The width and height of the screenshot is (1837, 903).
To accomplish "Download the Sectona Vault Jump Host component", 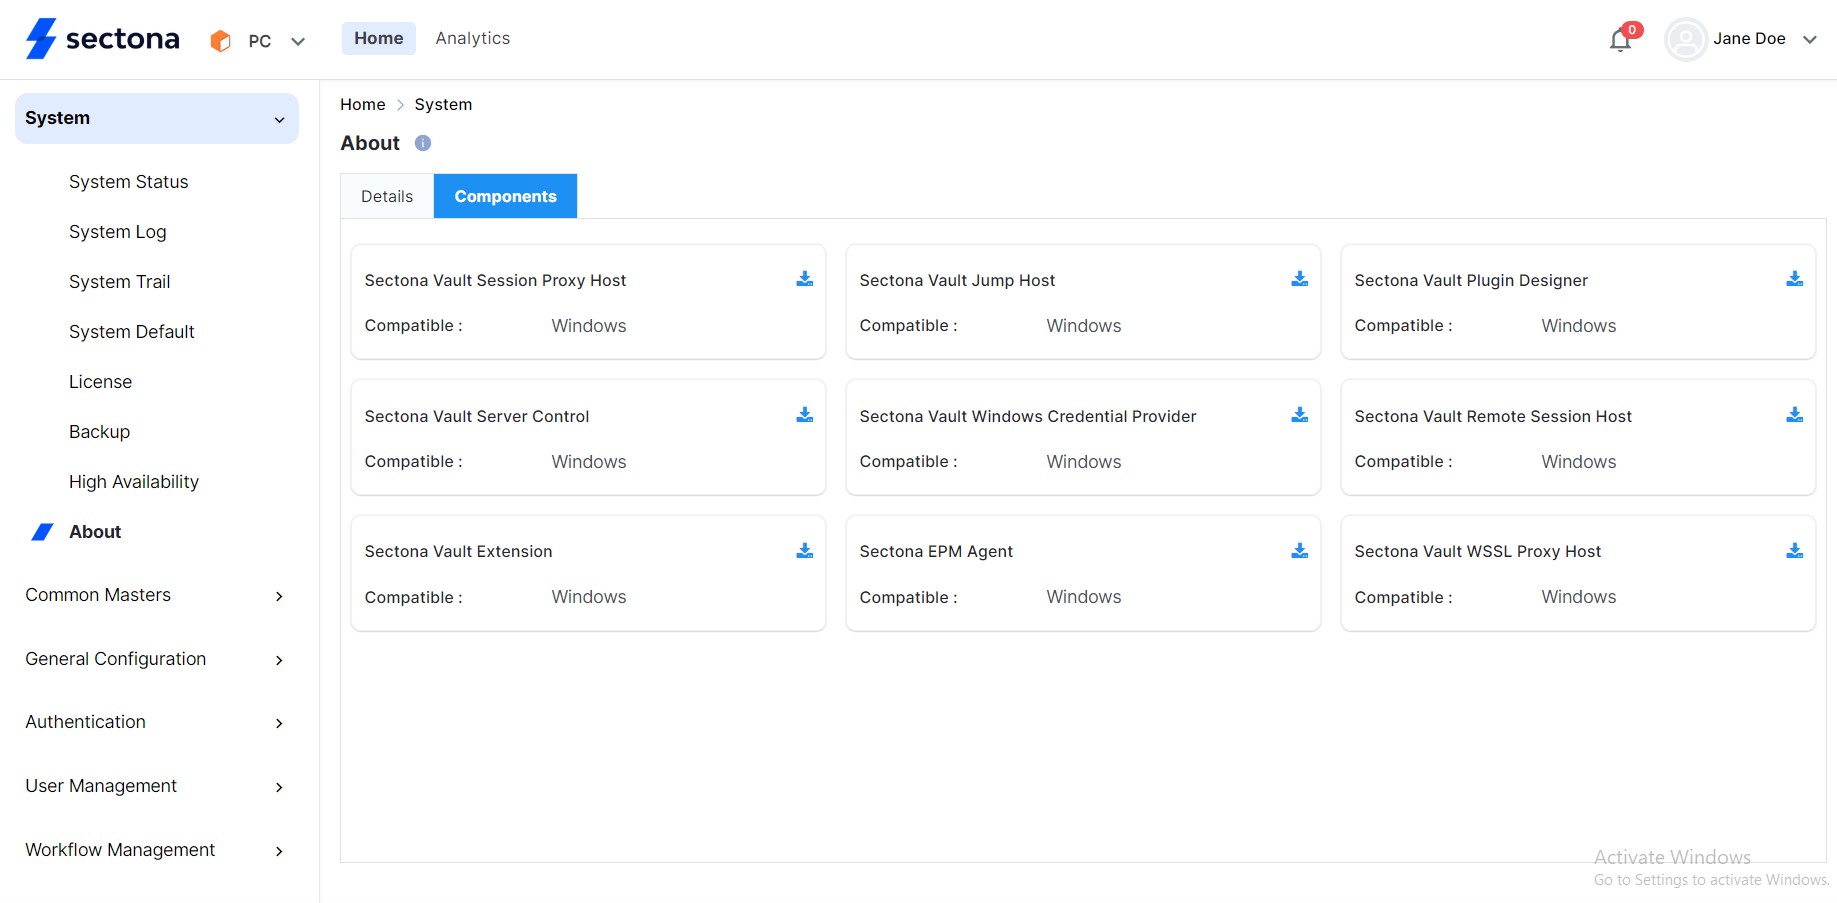I will [x=1299, y=279].
